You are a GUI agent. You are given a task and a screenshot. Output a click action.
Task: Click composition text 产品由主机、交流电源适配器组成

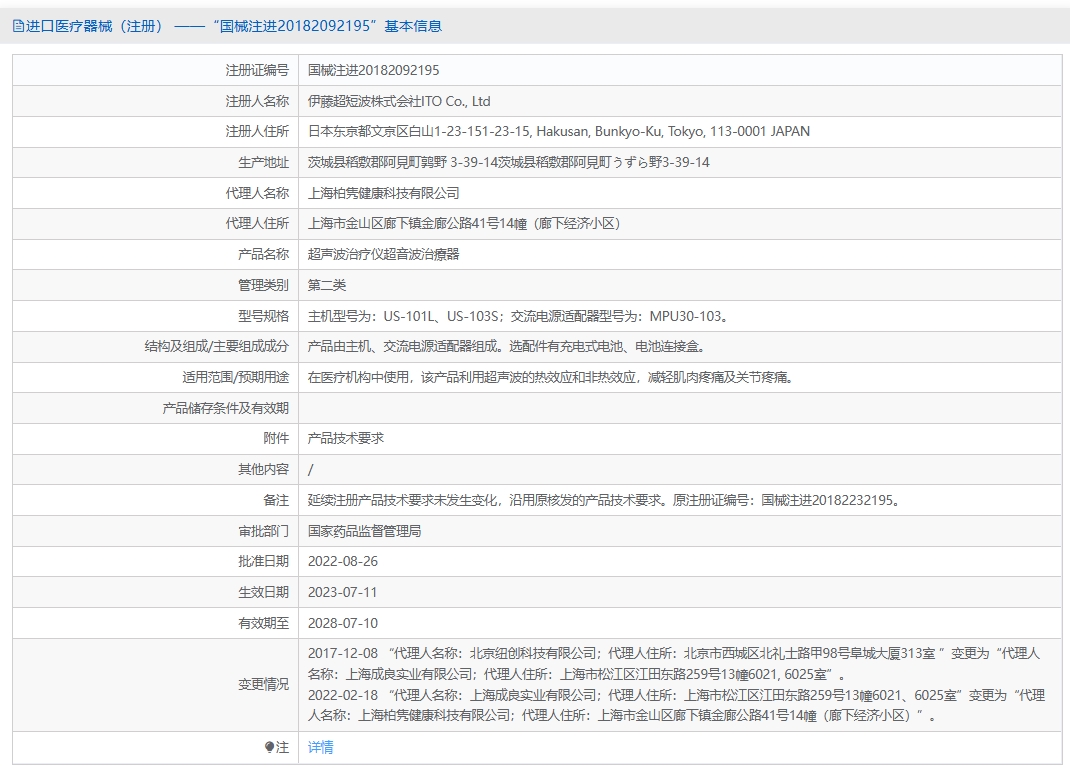point(507,347)
